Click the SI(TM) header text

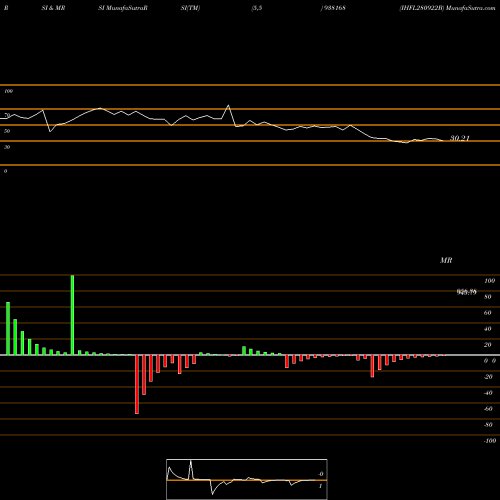(x=190, y=8)
